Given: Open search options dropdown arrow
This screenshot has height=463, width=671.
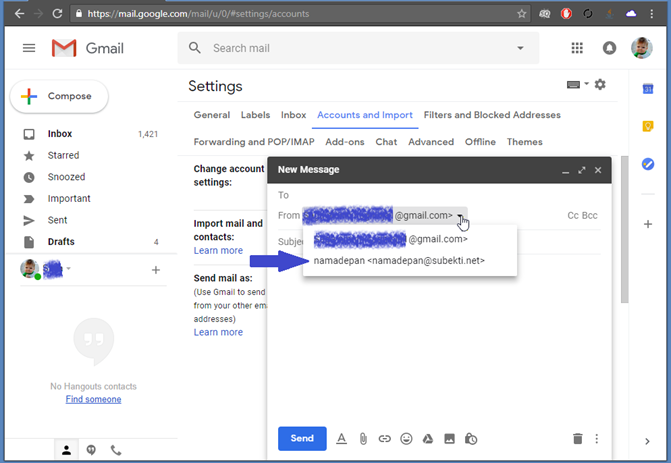Looking at the screenshot, I should pos(520,48).
